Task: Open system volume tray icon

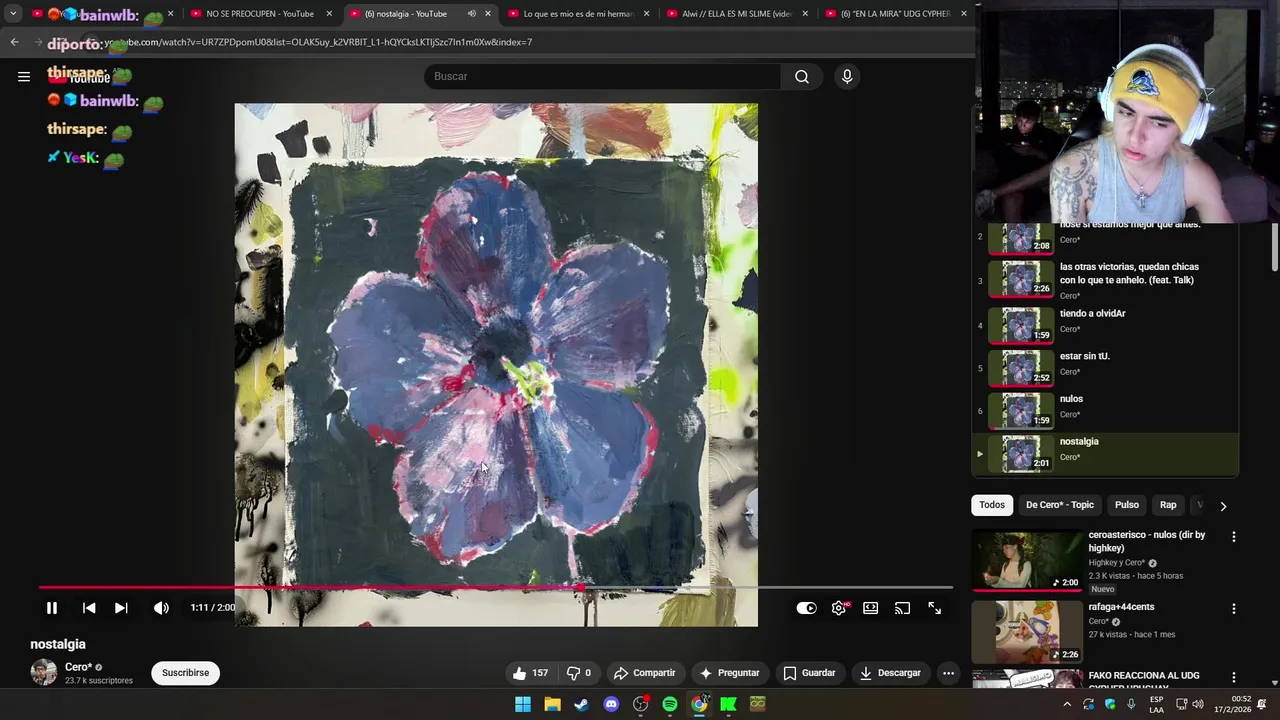Action: pos(1198,704)
